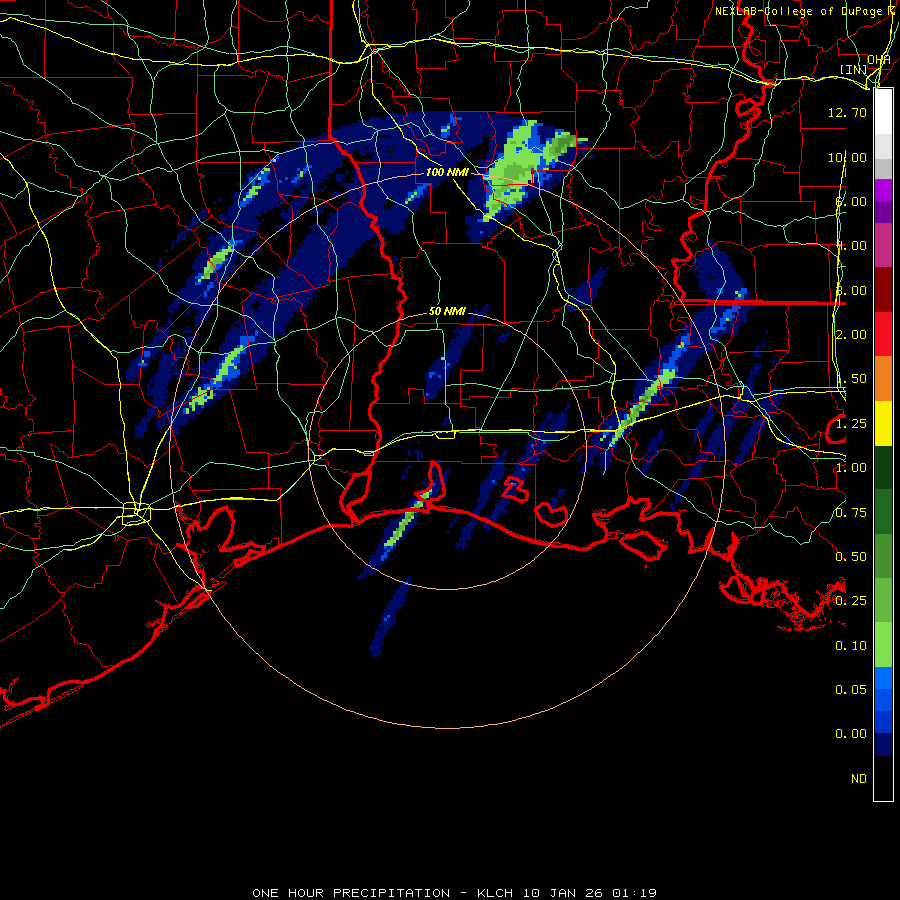Click the 100 NMI range ring label
Viewport: 900px width, 900px height.
pyautogui.click(x=447, y=172)
